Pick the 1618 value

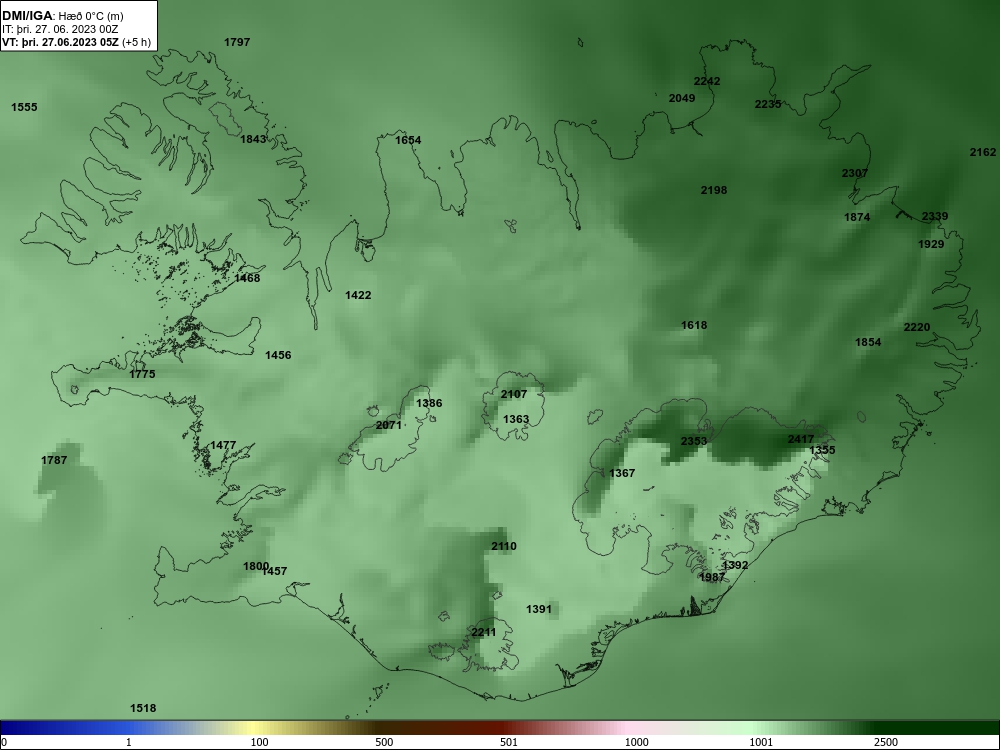[x=694, y=325]
